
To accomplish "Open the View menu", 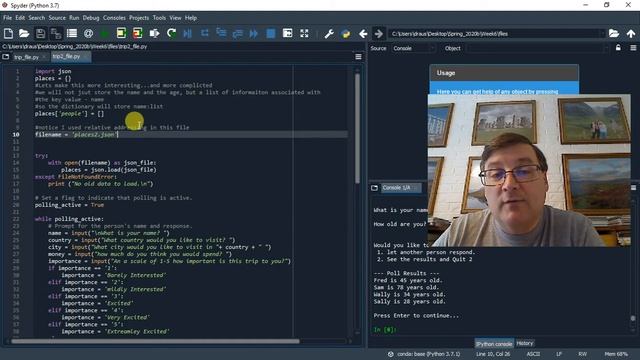I will [175, 18].
